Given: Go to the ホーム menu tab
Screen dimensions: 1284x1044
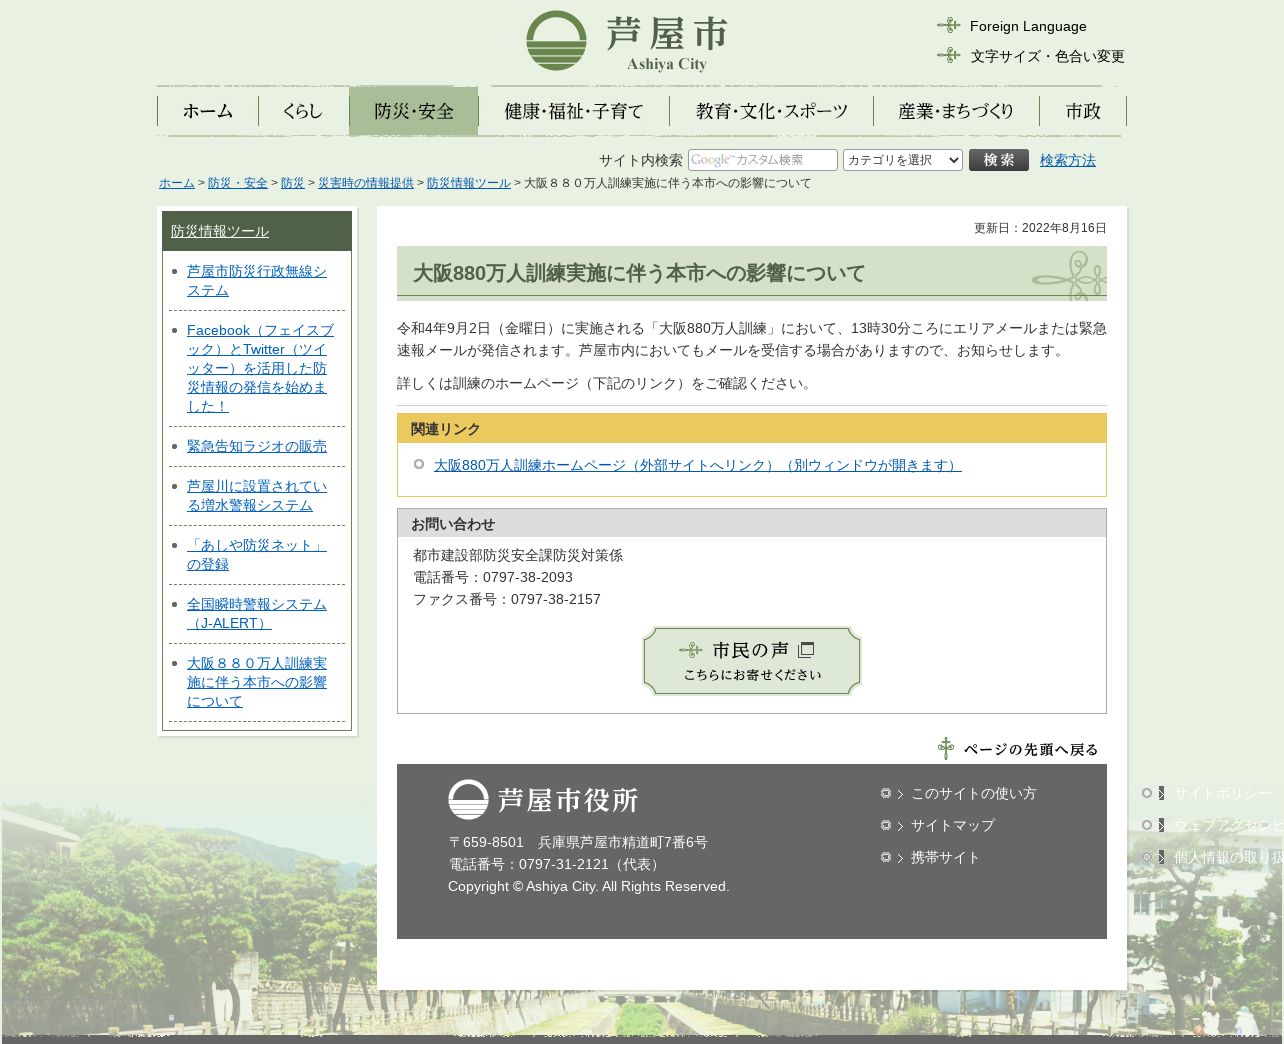Looking at the screenshot, I should [x=208, y=111].
